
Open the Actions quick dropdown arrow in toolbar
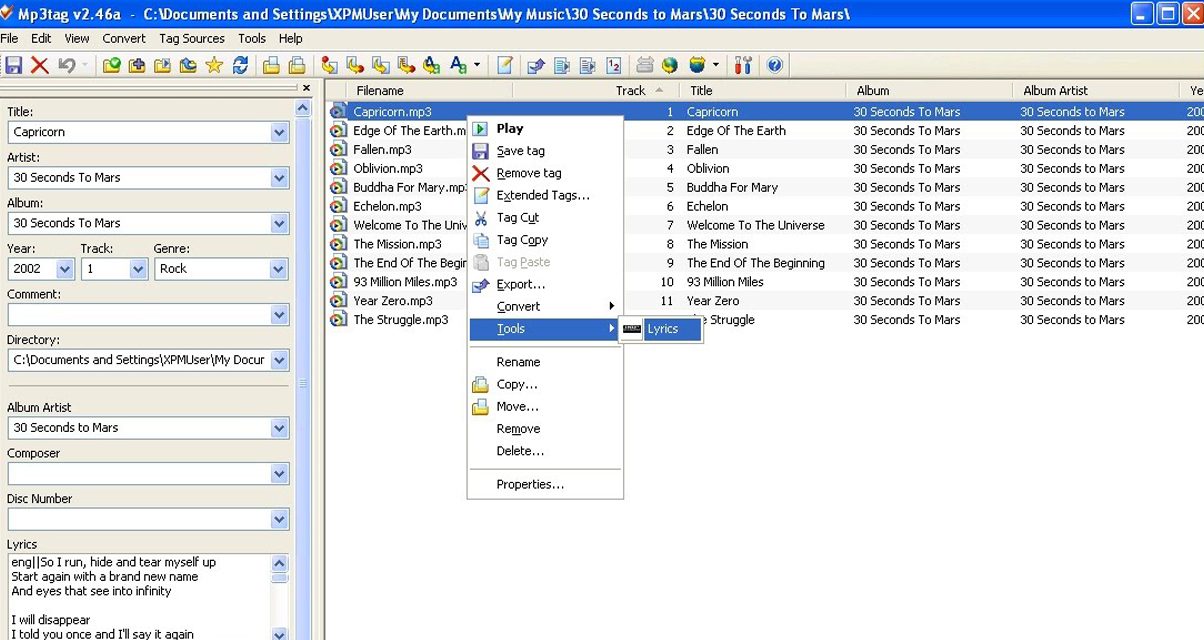[477, 65]
